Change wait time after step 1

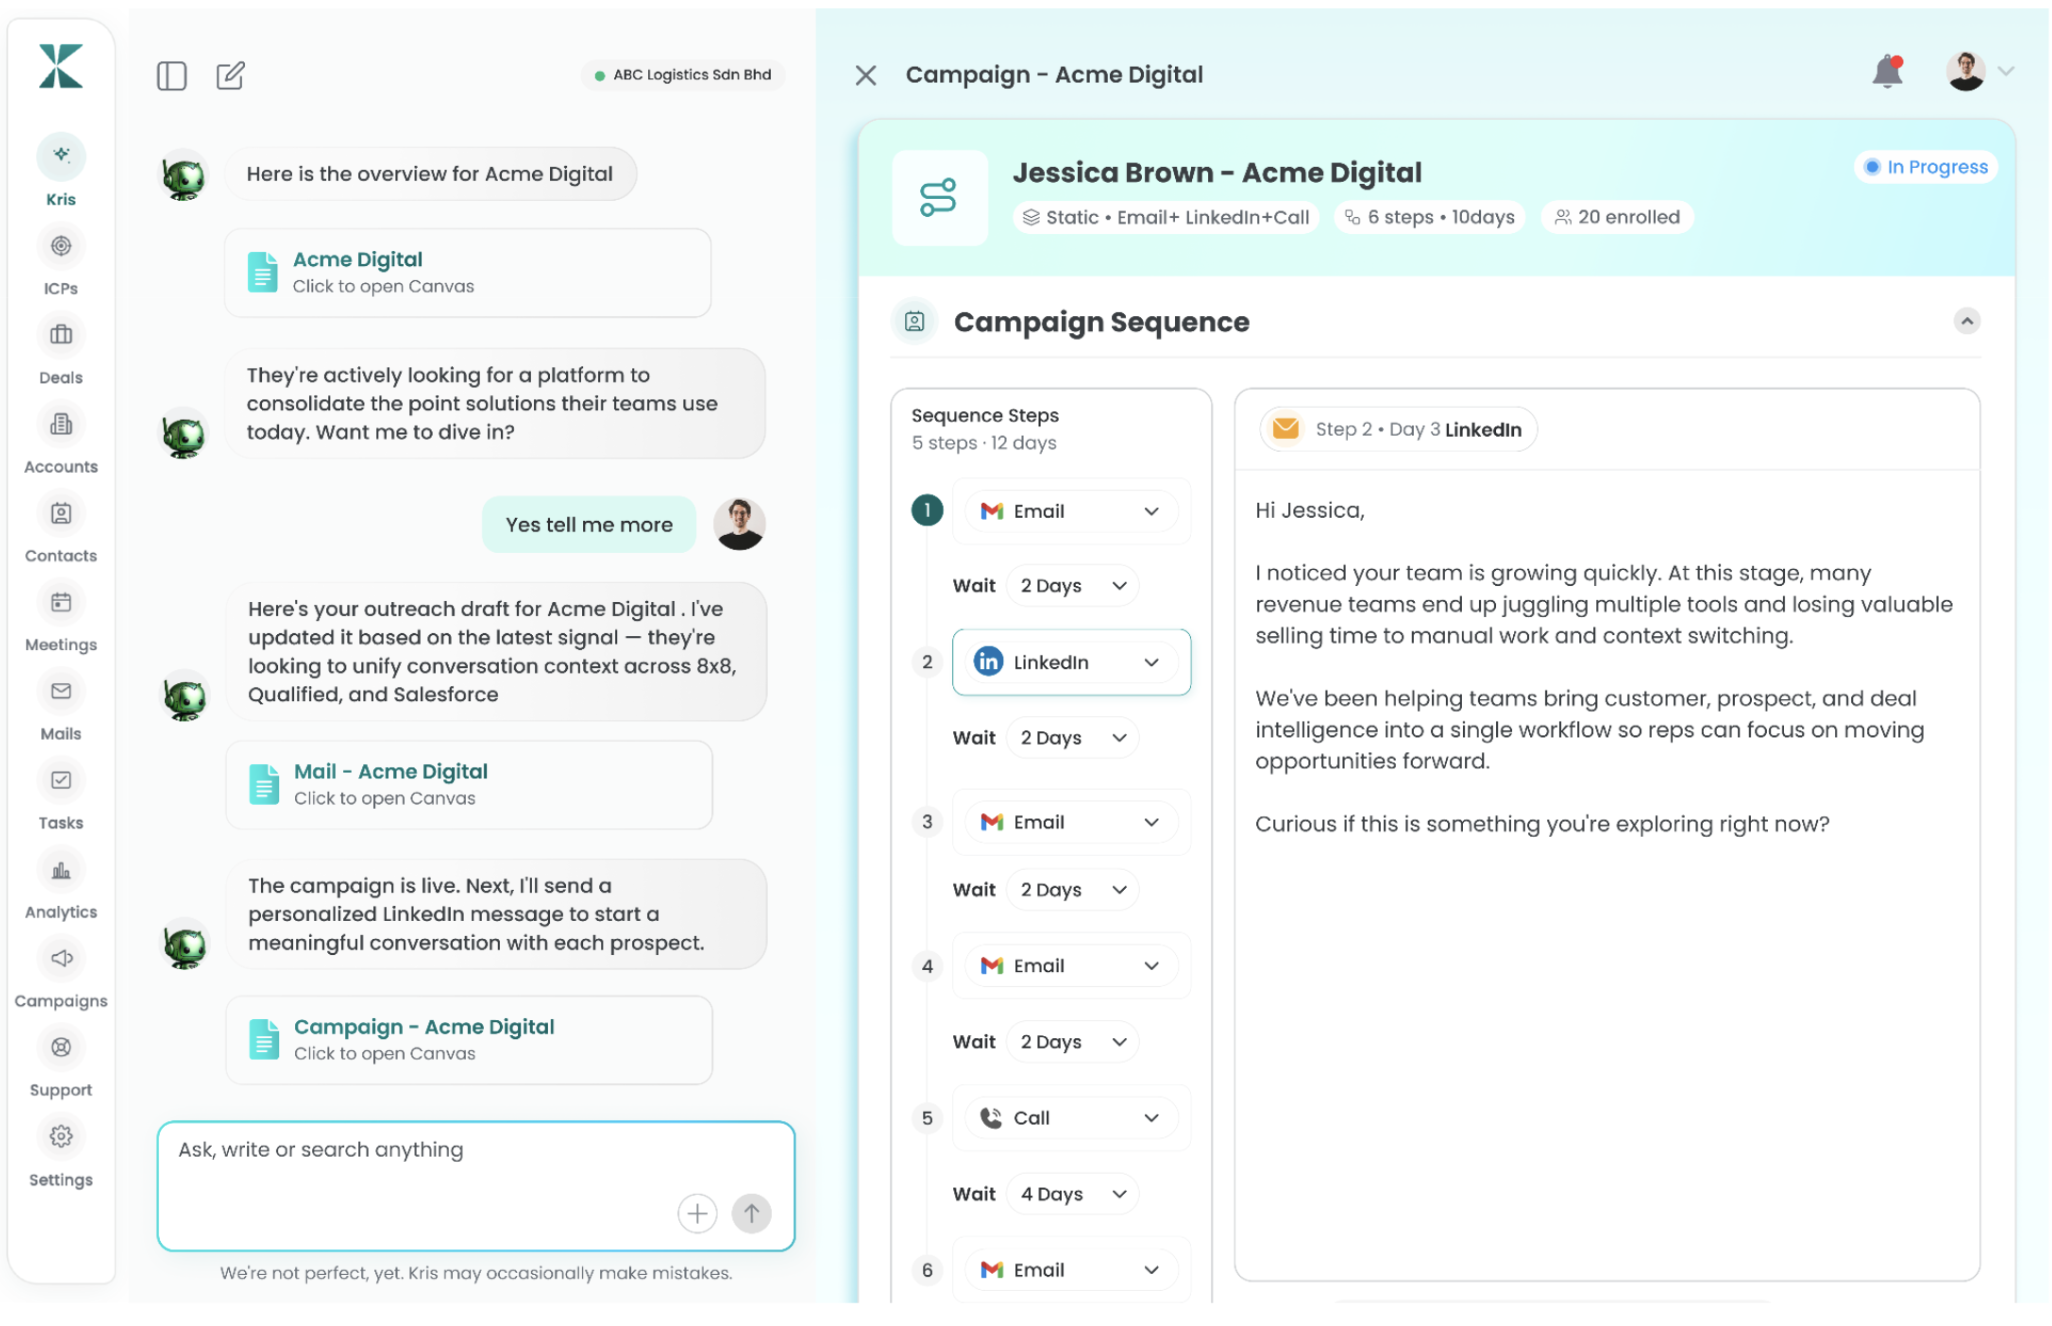[x=1073, y=586]
